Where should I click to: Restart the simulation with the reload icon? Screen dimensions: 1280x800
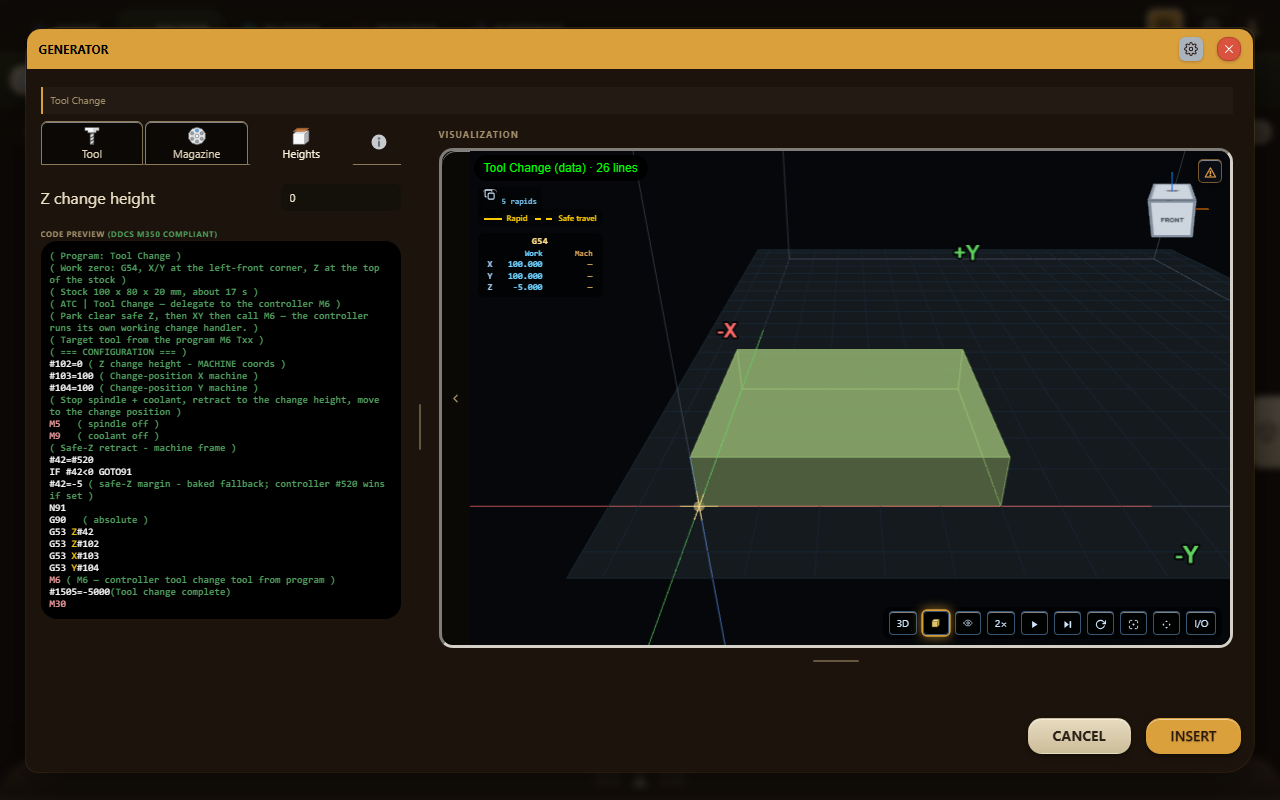click(x=1100, y=623)
